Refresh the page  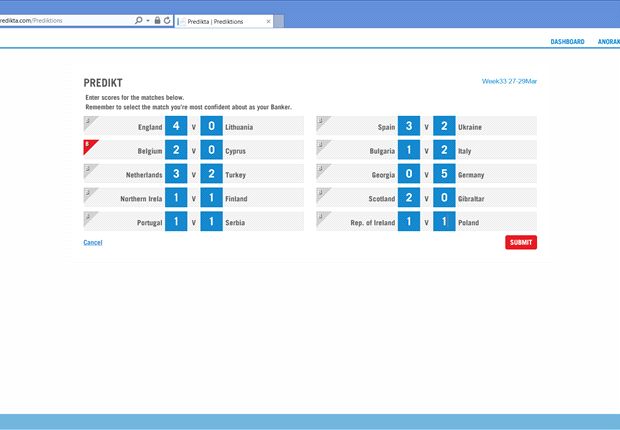167,20
